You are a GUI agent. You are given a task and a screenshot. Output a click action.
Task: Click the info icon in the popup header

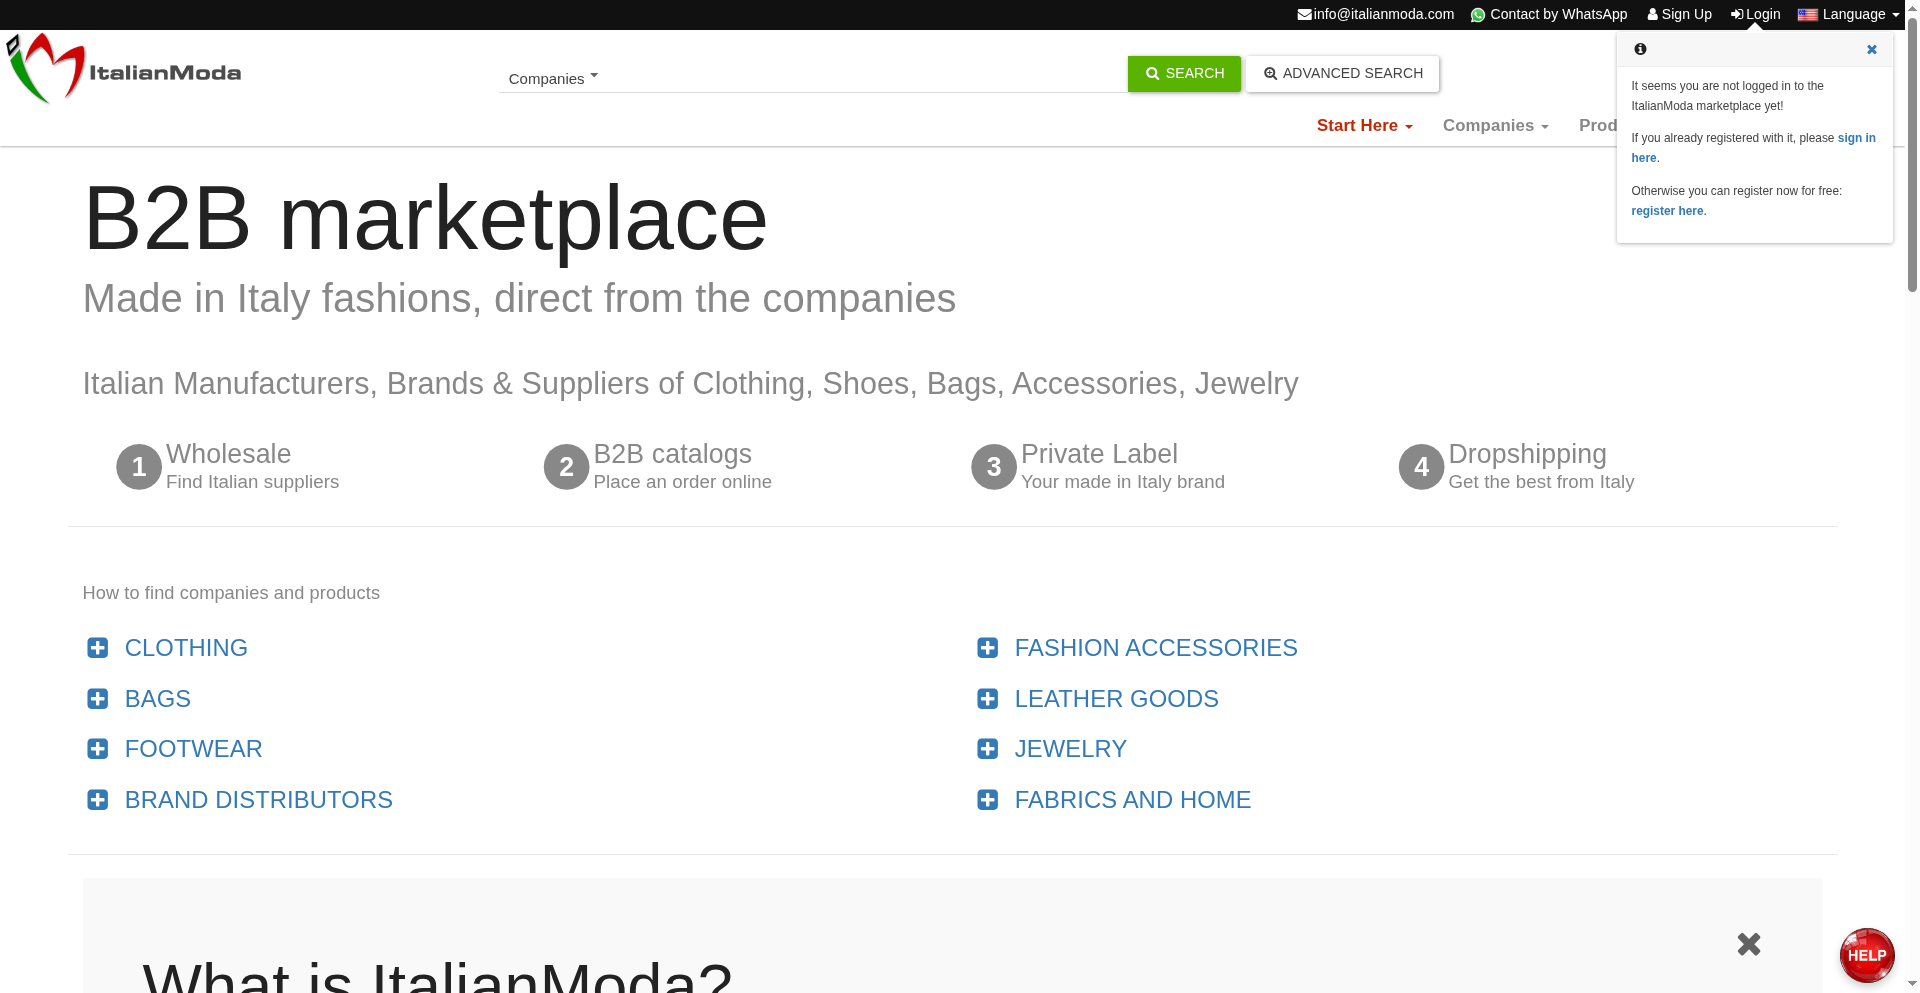[1640, 49]
